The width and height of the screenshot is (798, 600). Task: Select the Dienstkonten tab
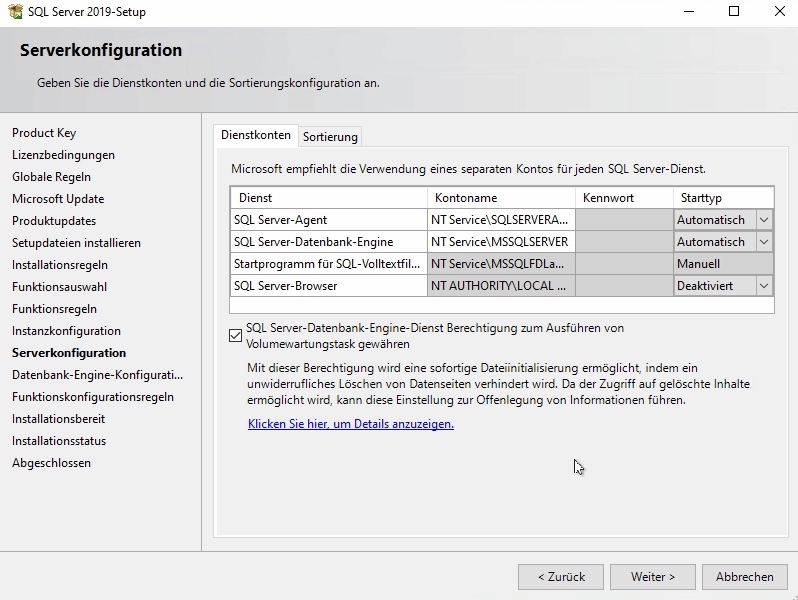click(256, 135)
